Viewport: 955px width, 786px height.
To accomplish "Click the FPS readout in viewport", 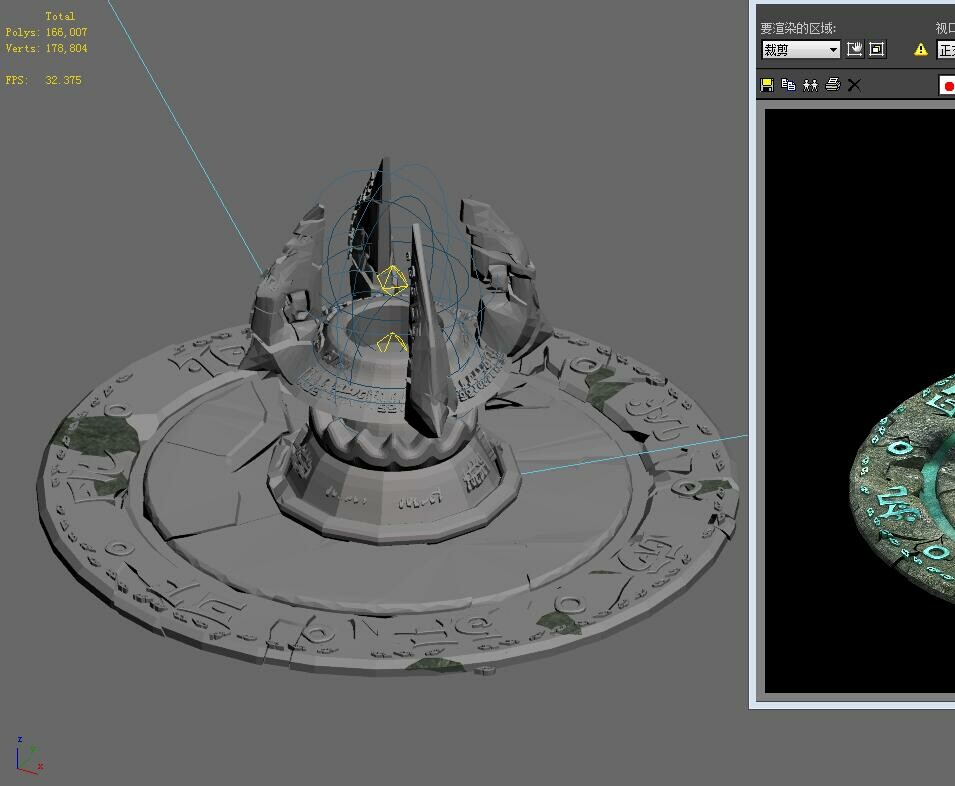I will point(43,80).
